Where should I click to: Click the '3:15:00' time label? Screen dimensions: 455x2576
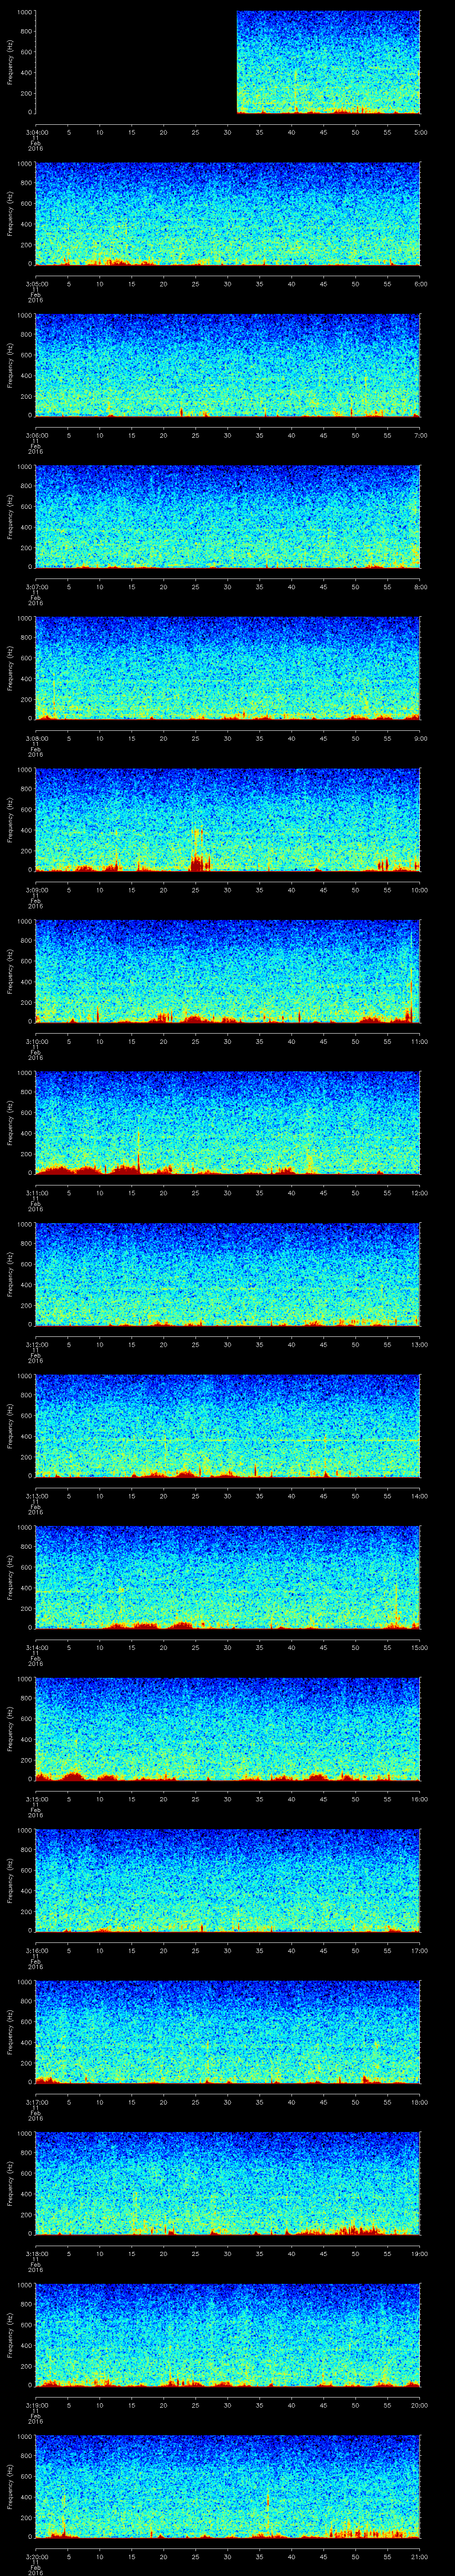[36, 1799]
